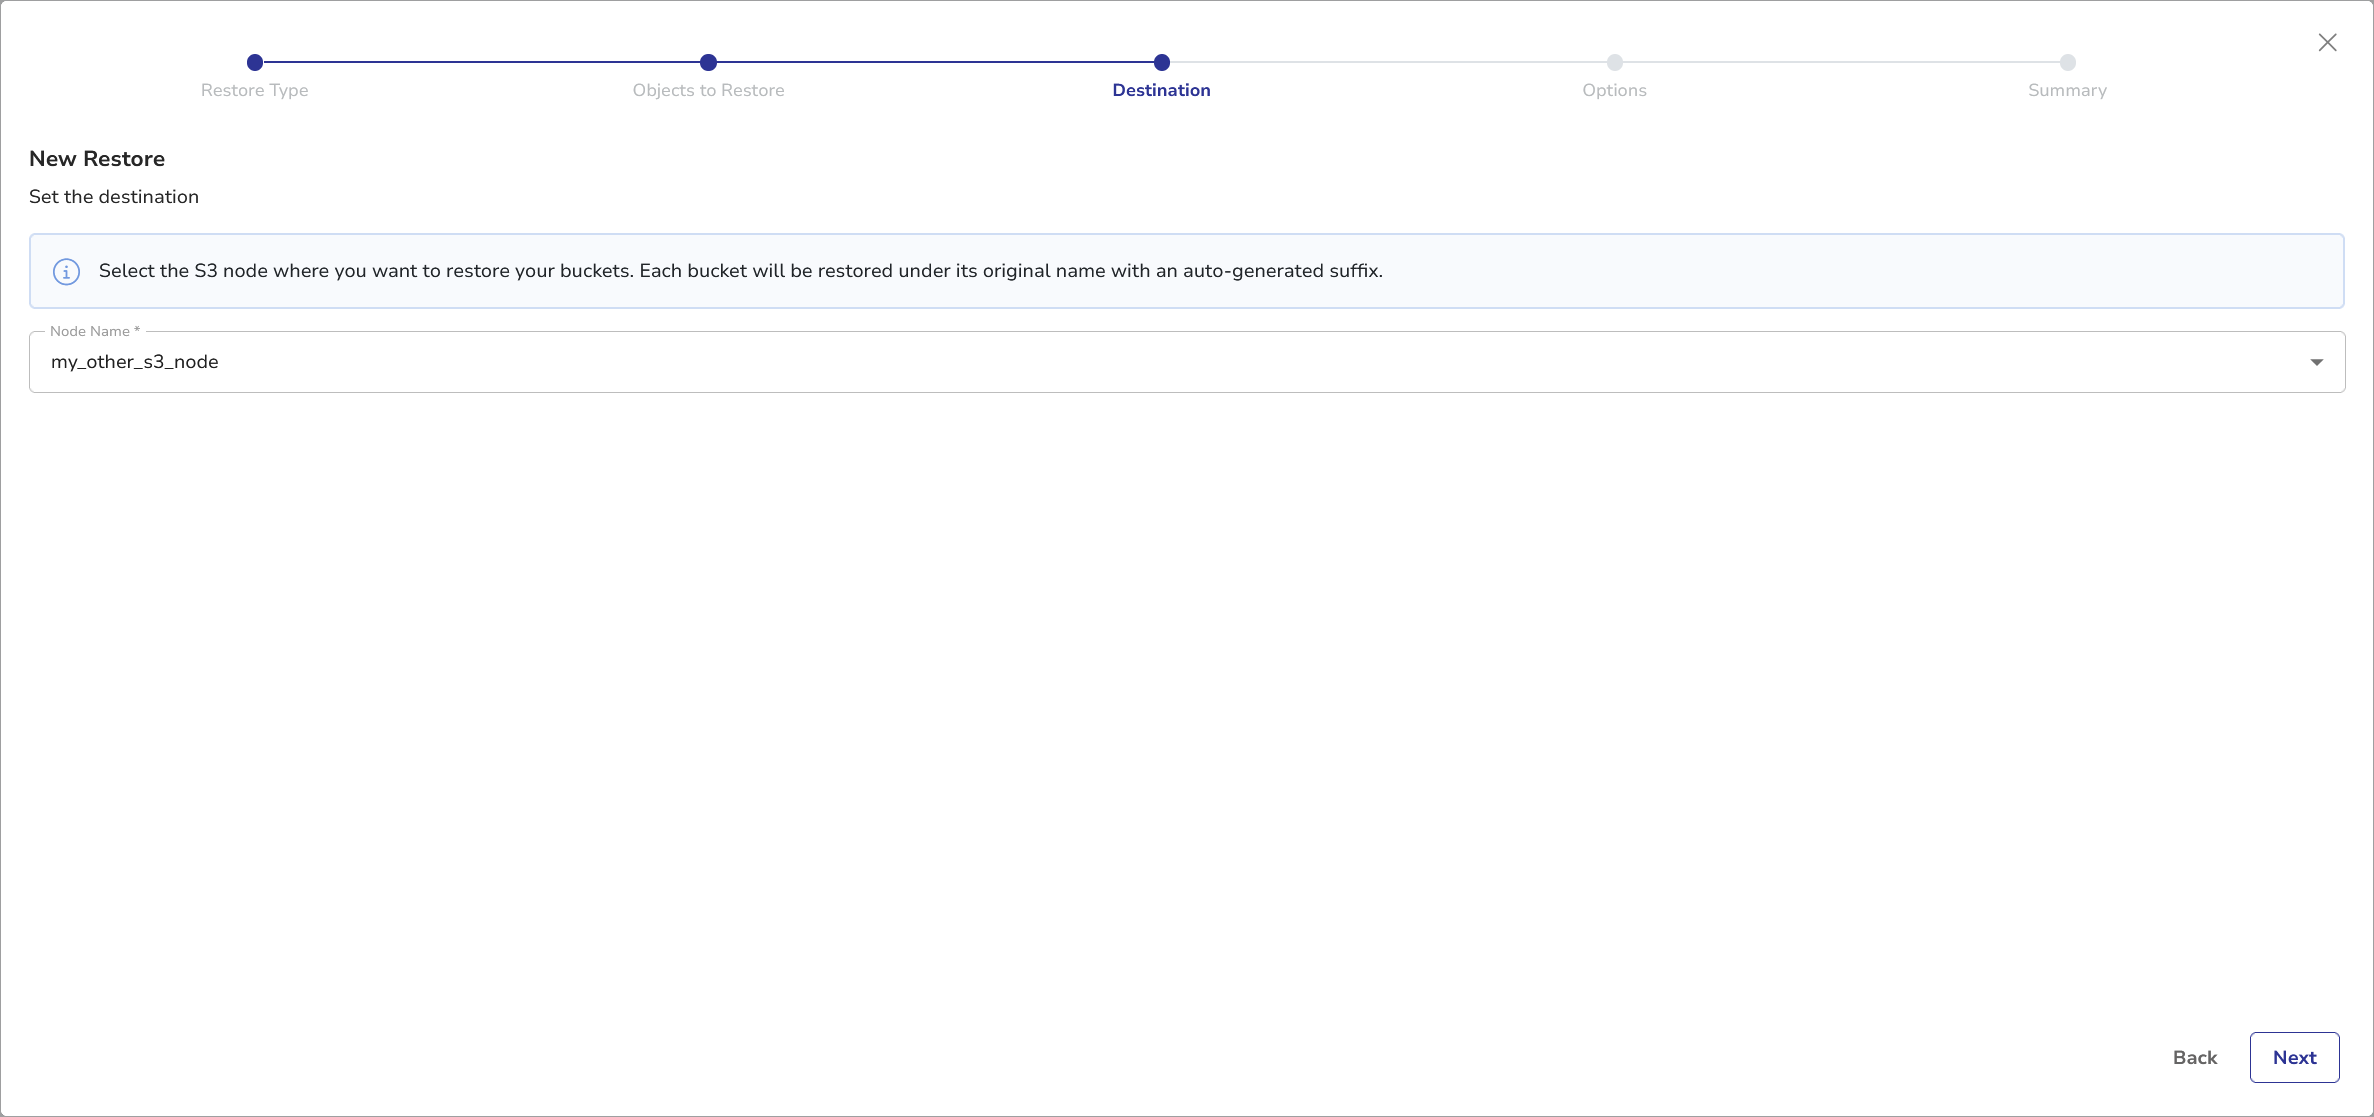Screen dimensions: 2374x1117
Task: Click the Set the destination subtitle
Action: pyautogui.click(x=114, y=197)
